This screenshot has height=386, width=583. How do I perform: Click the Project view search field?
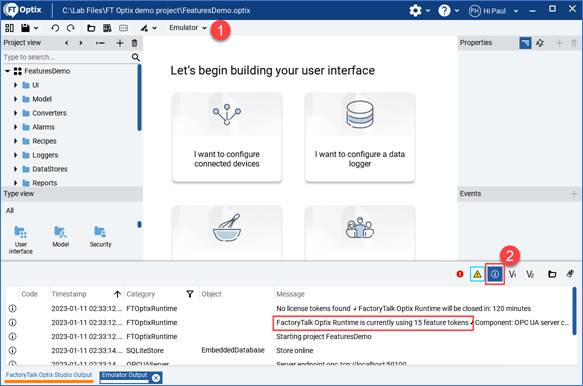coord(66,57)
